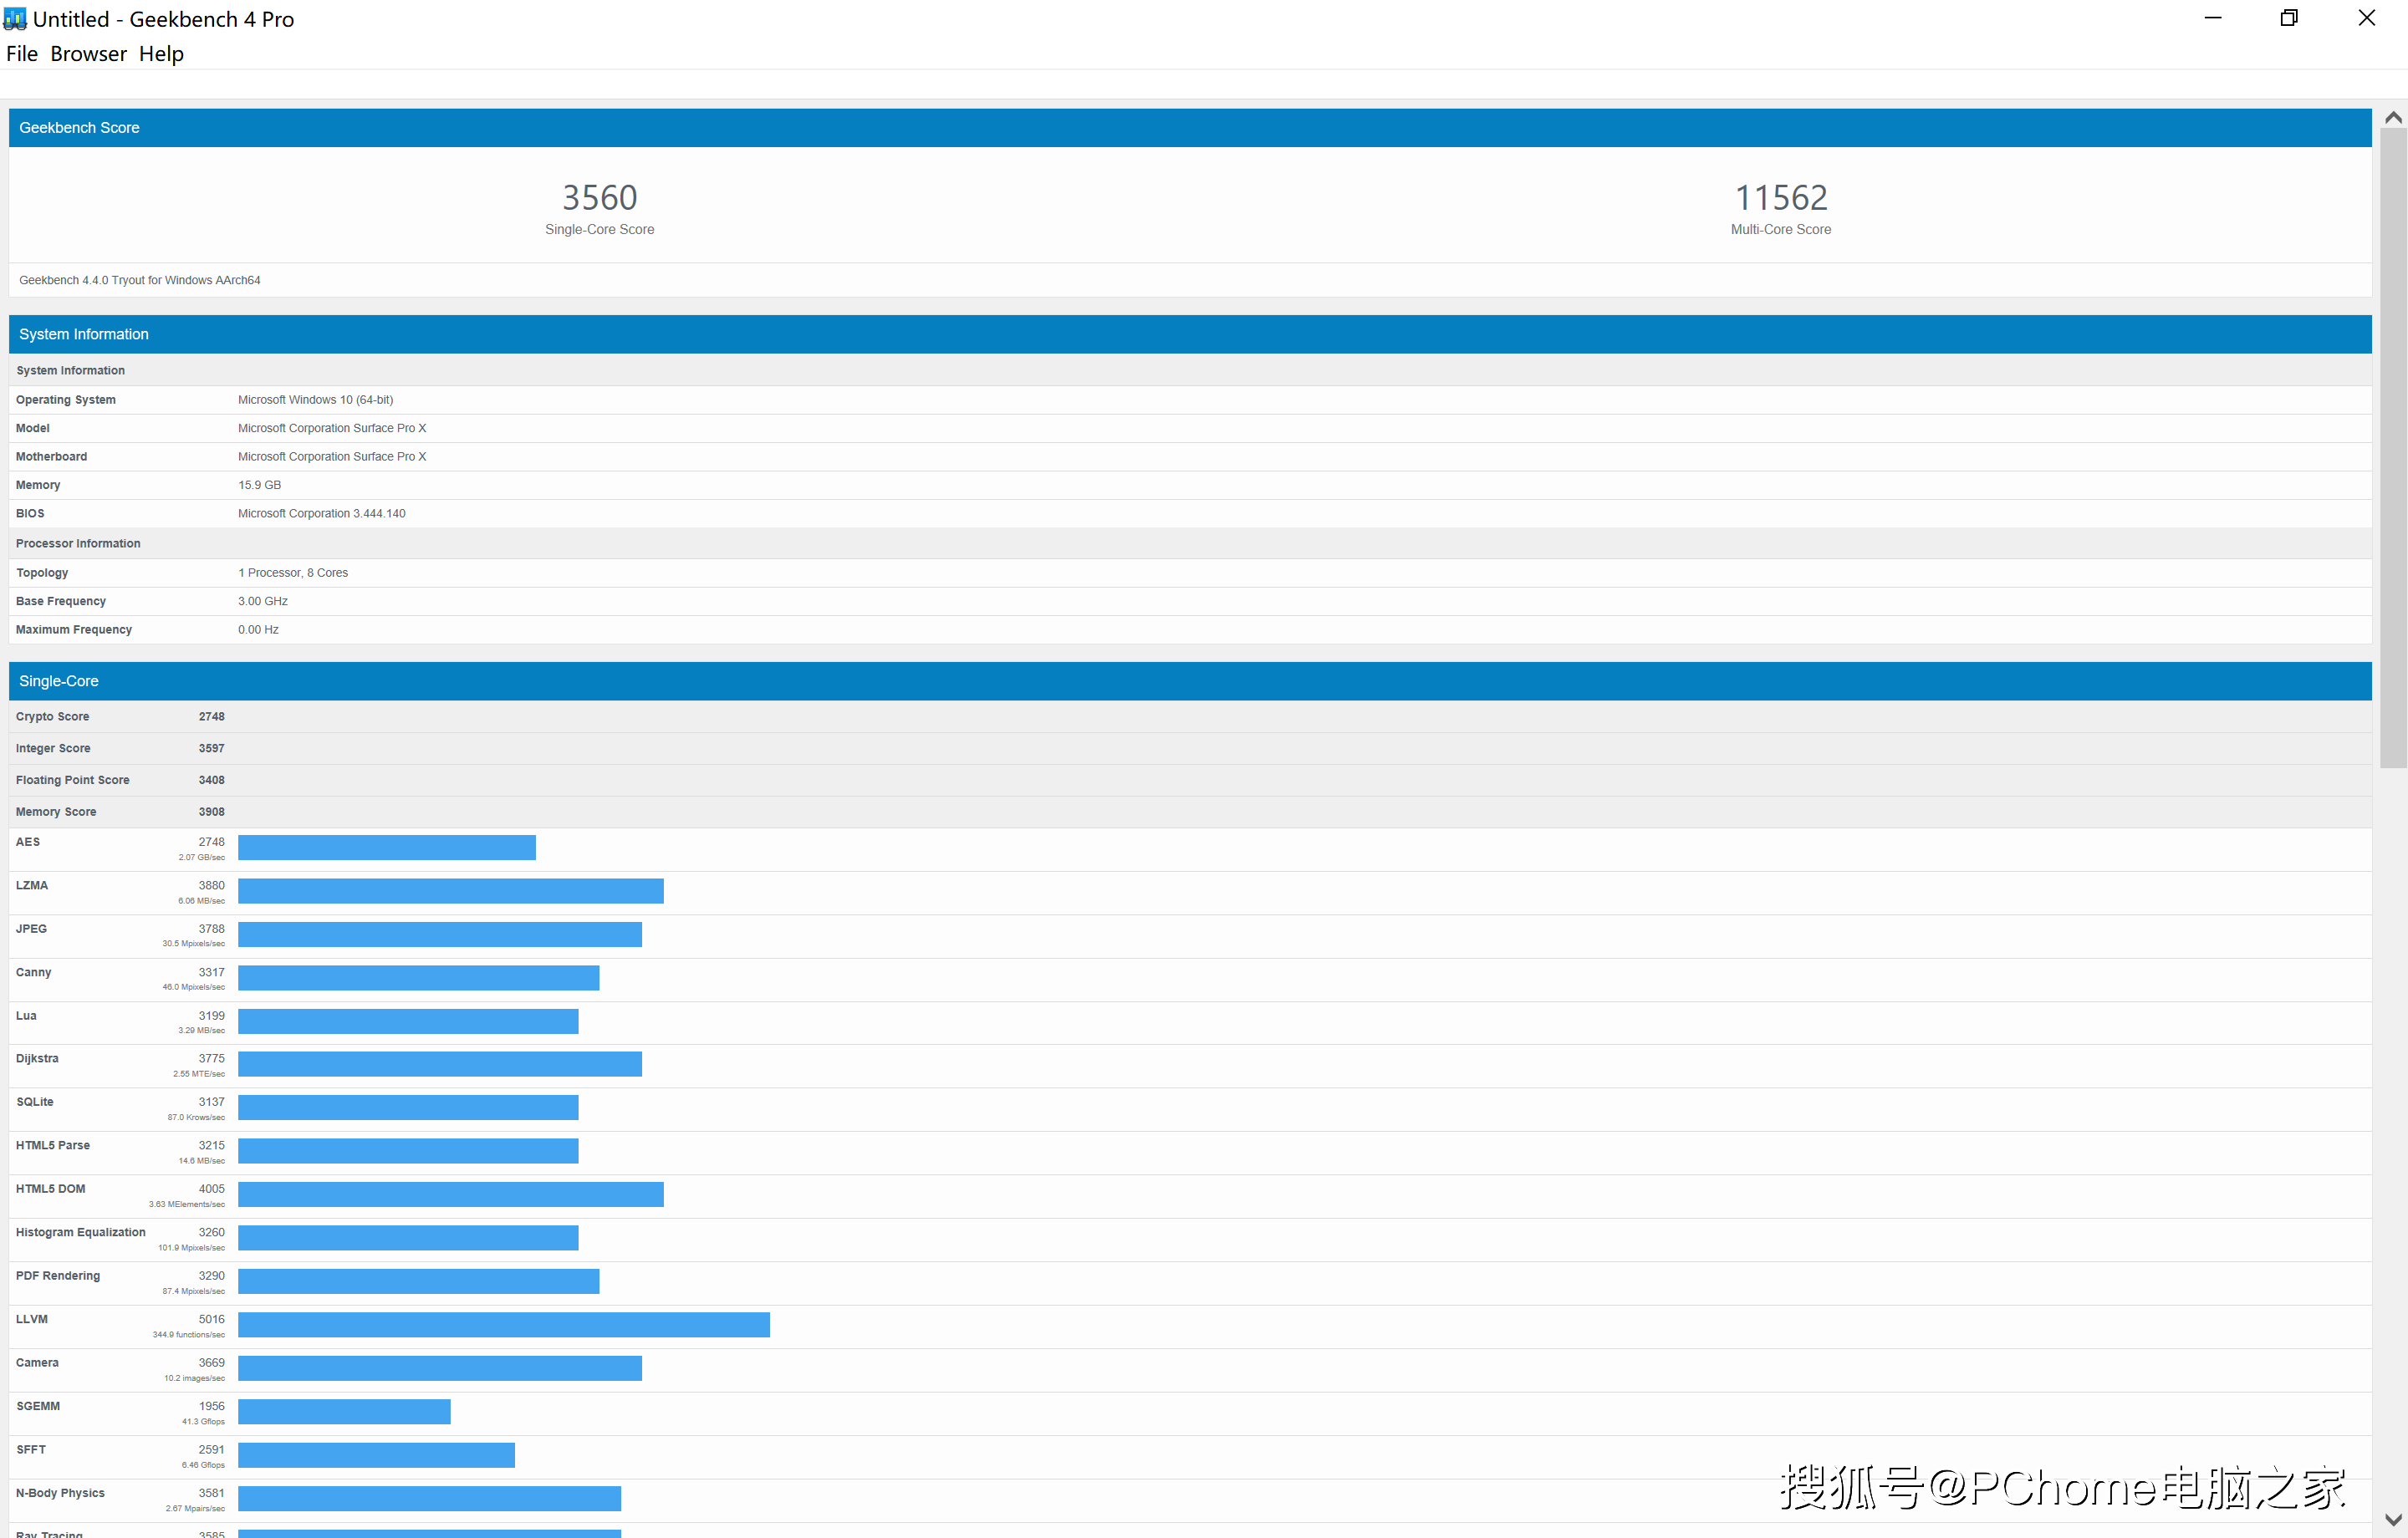Screen dimensions: 2408x1538
Task: Click the SFFT test label
Action: pos(31,1450)
